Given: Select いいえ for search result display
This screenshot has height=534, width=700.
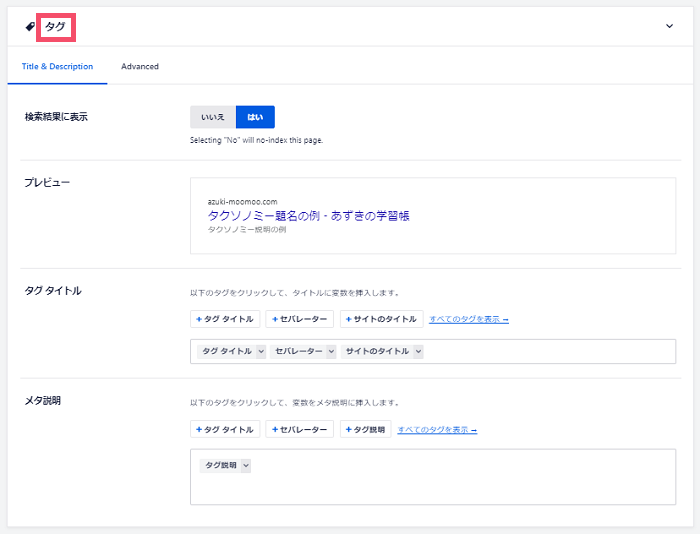Looking at the screenshot, I should pos(213,117).
